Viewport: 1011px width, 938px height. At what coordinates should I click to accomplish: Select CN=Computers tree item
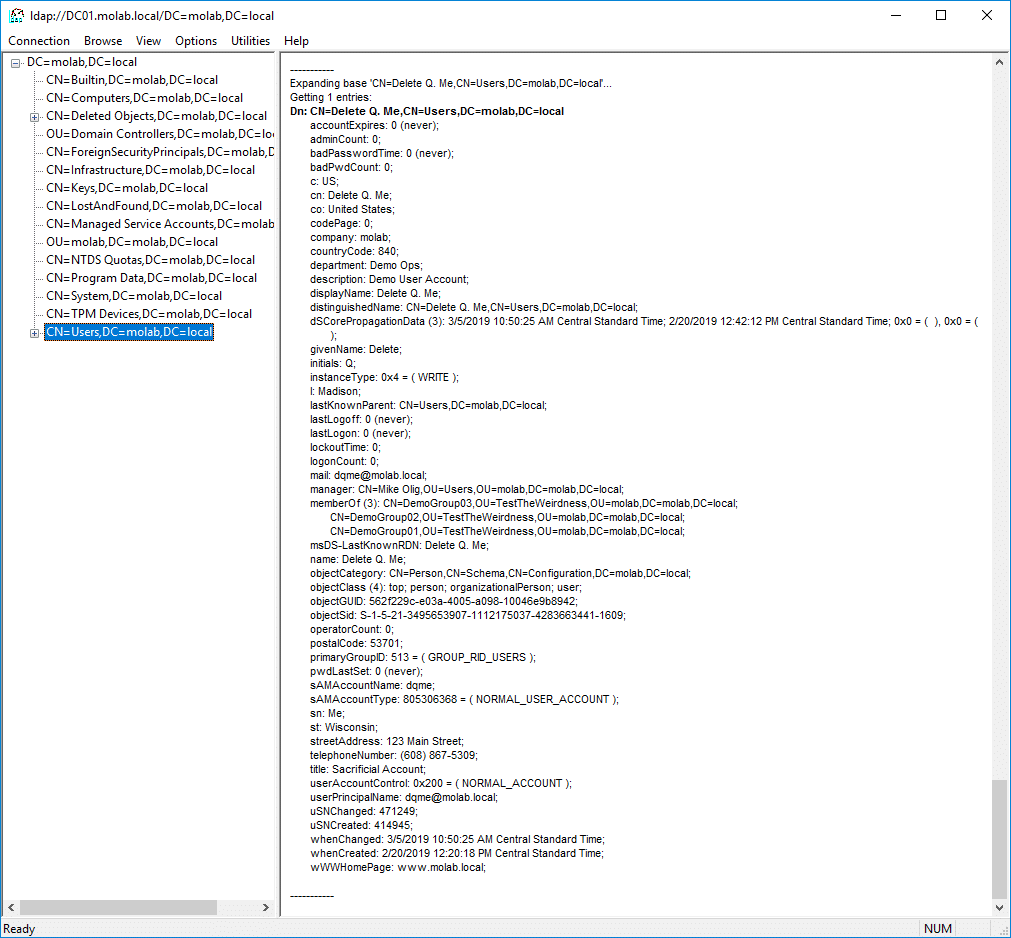click(144, 98)
